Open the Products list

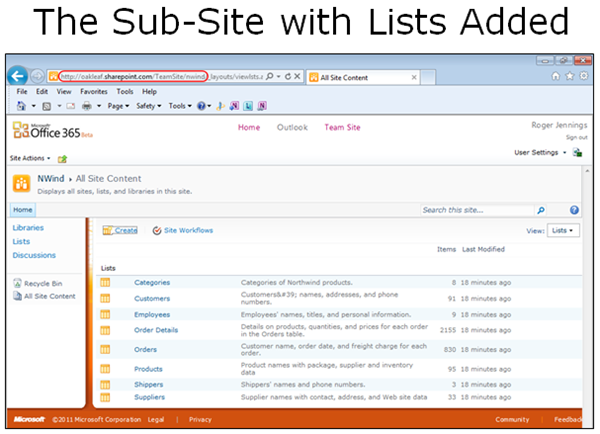pos(148,369)
